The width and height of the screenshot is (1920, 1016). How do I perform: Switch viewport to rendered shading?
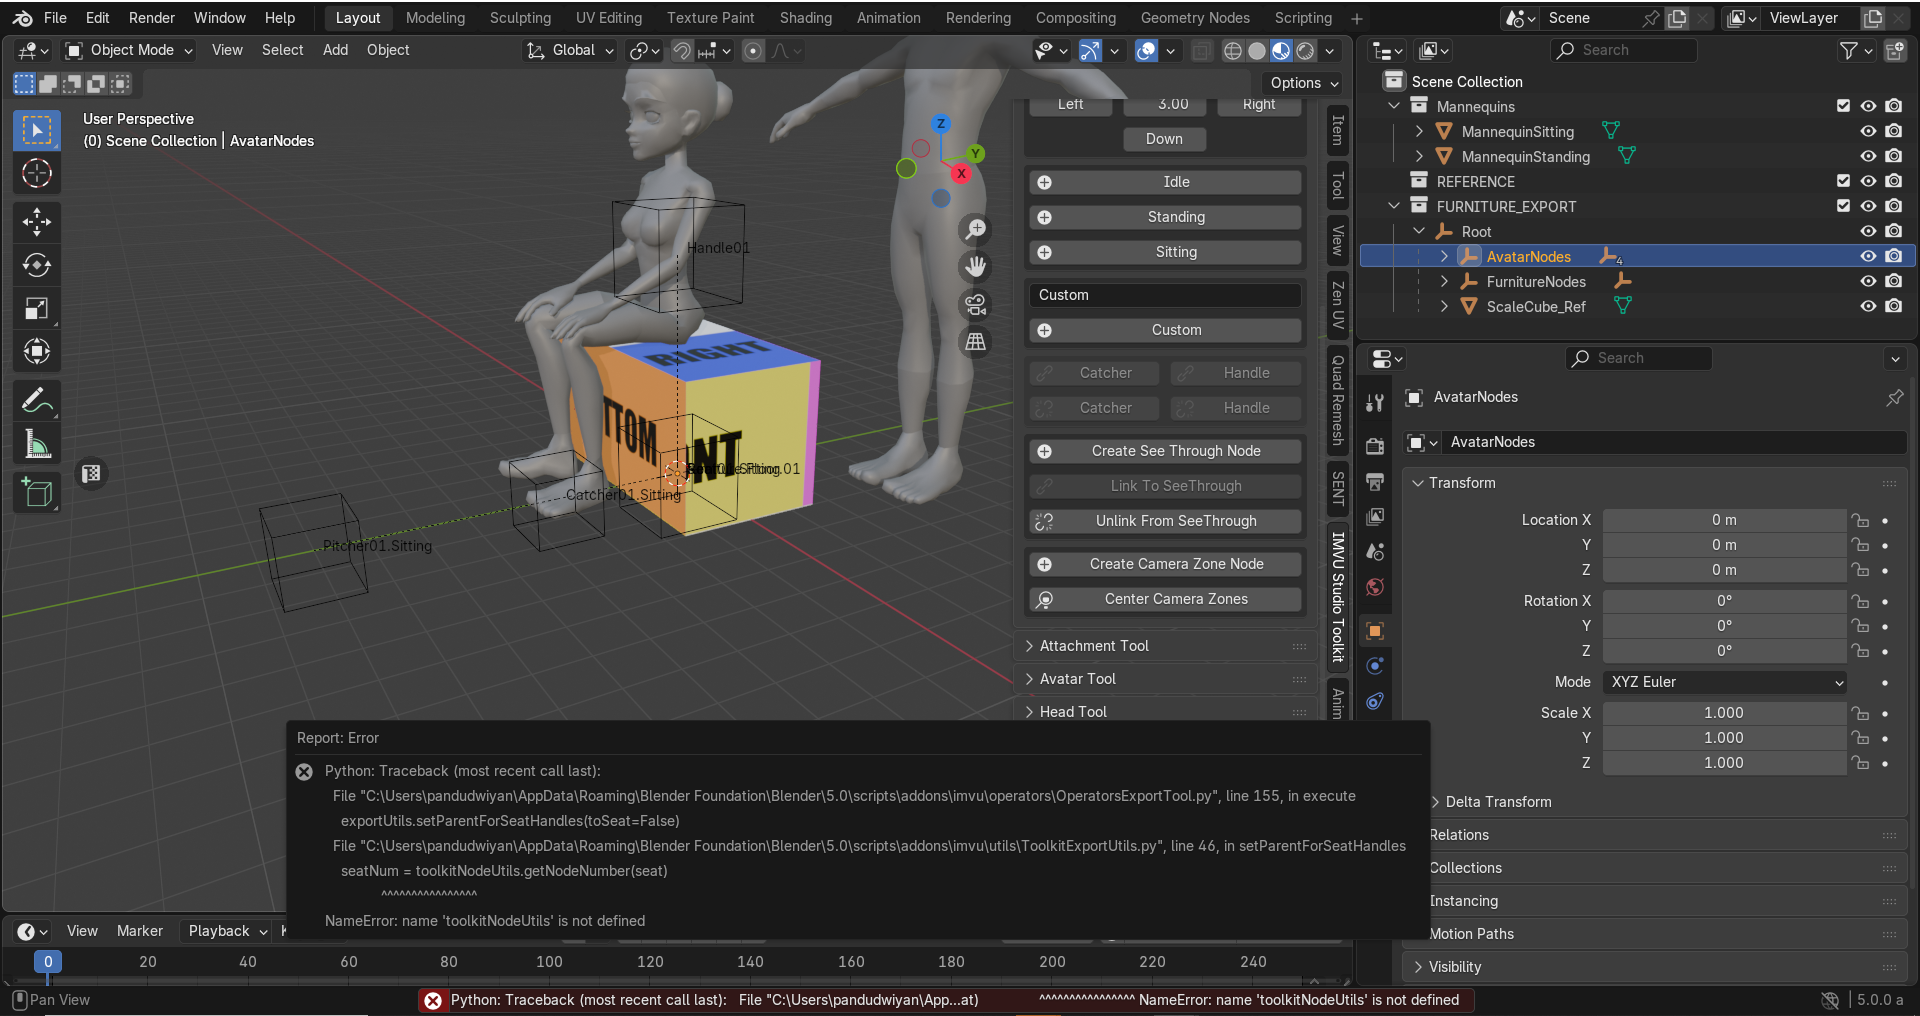1305,51
